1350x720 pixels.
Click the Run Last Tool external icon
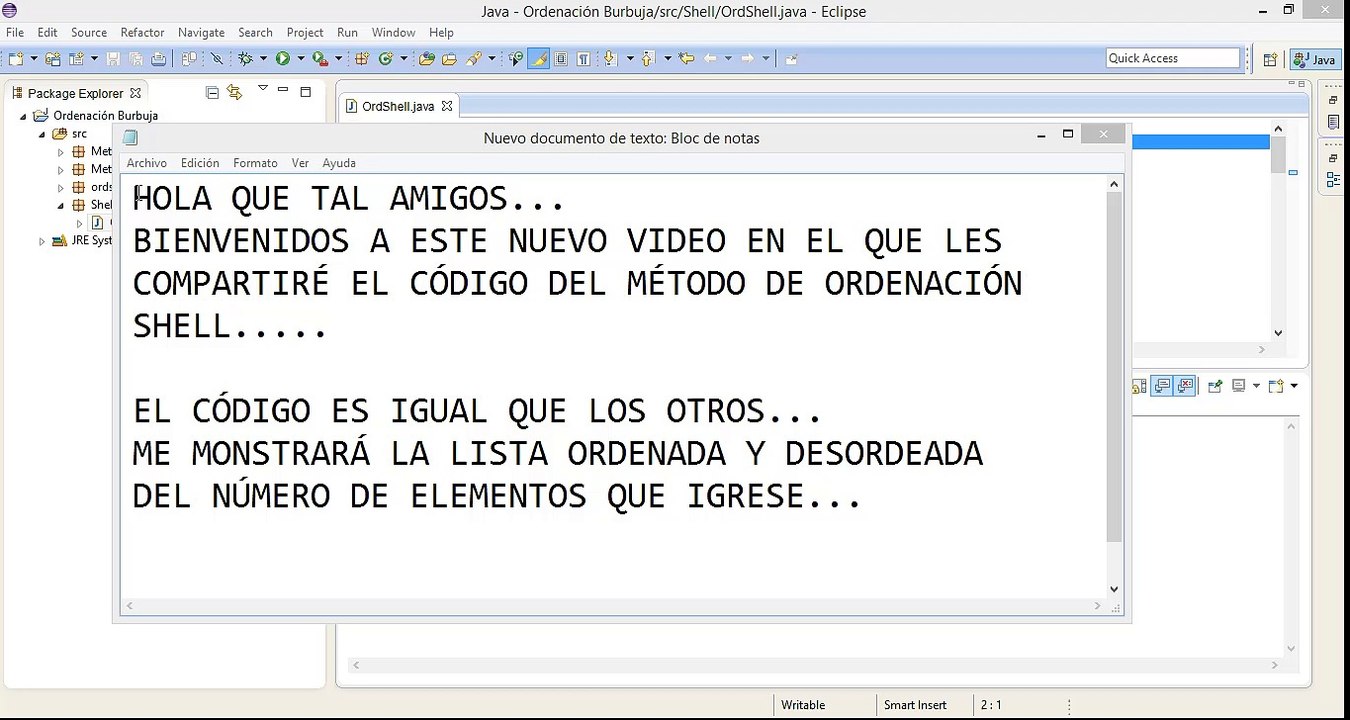coord(320,59)
